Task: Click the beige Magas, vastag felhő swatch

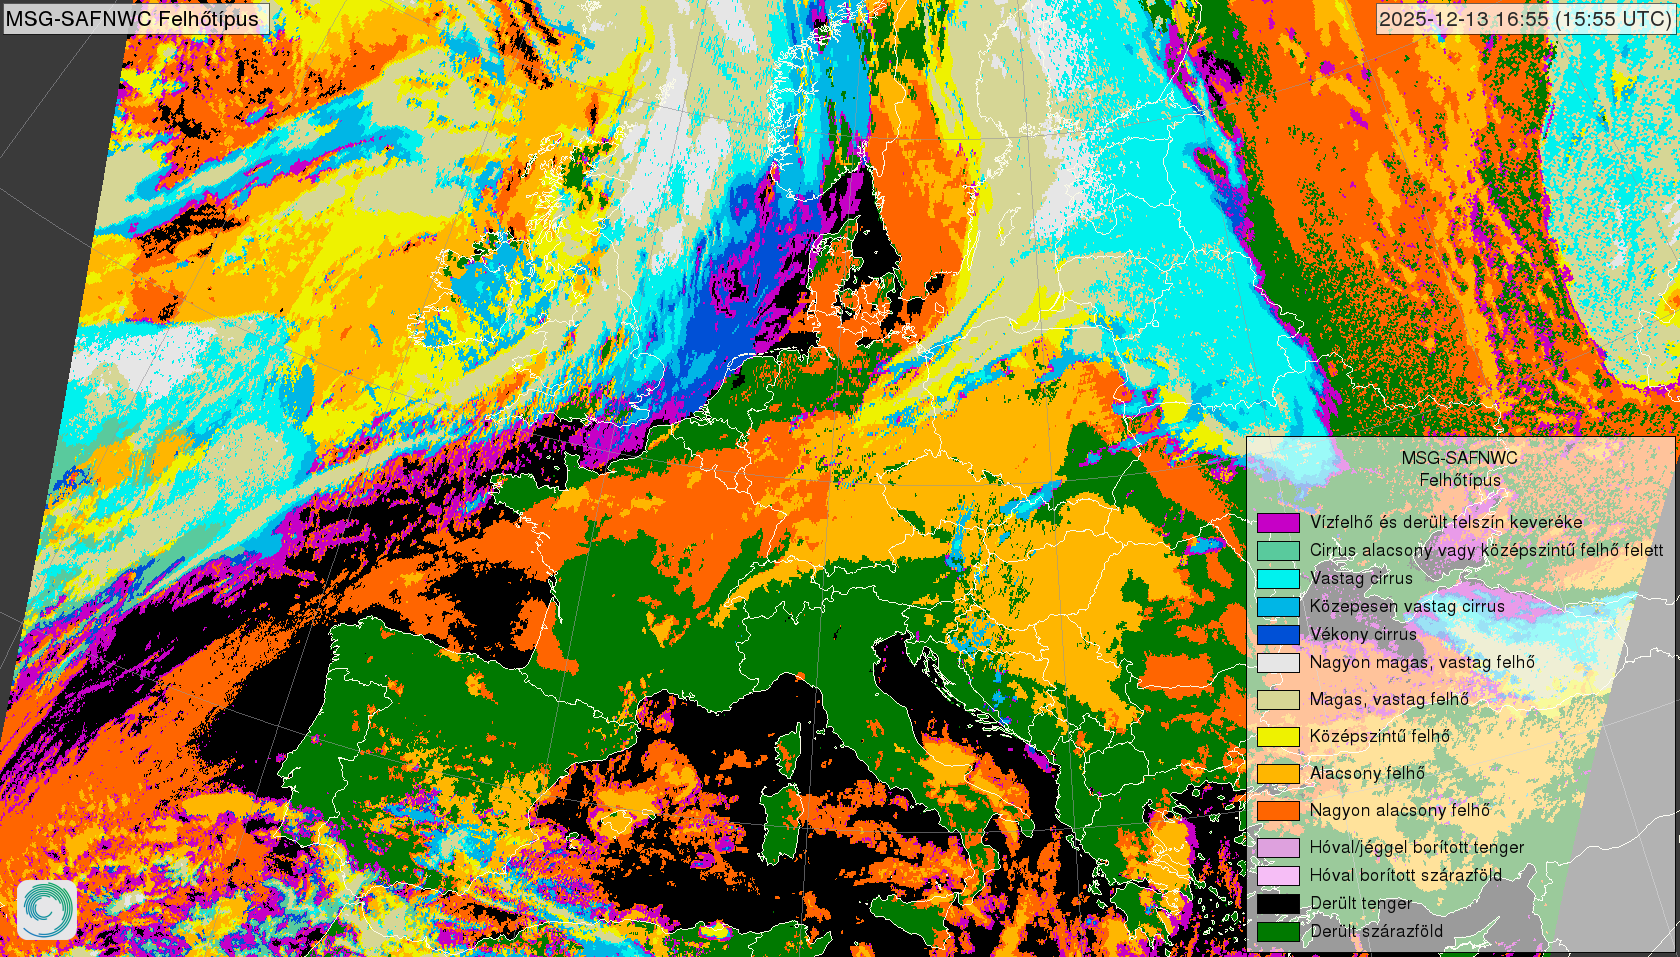Action: point(1278,699)
